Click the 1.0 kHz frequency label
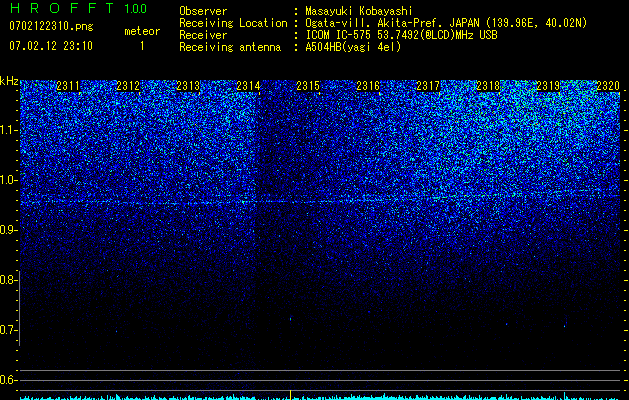629x400 pixels. (8, 180)
